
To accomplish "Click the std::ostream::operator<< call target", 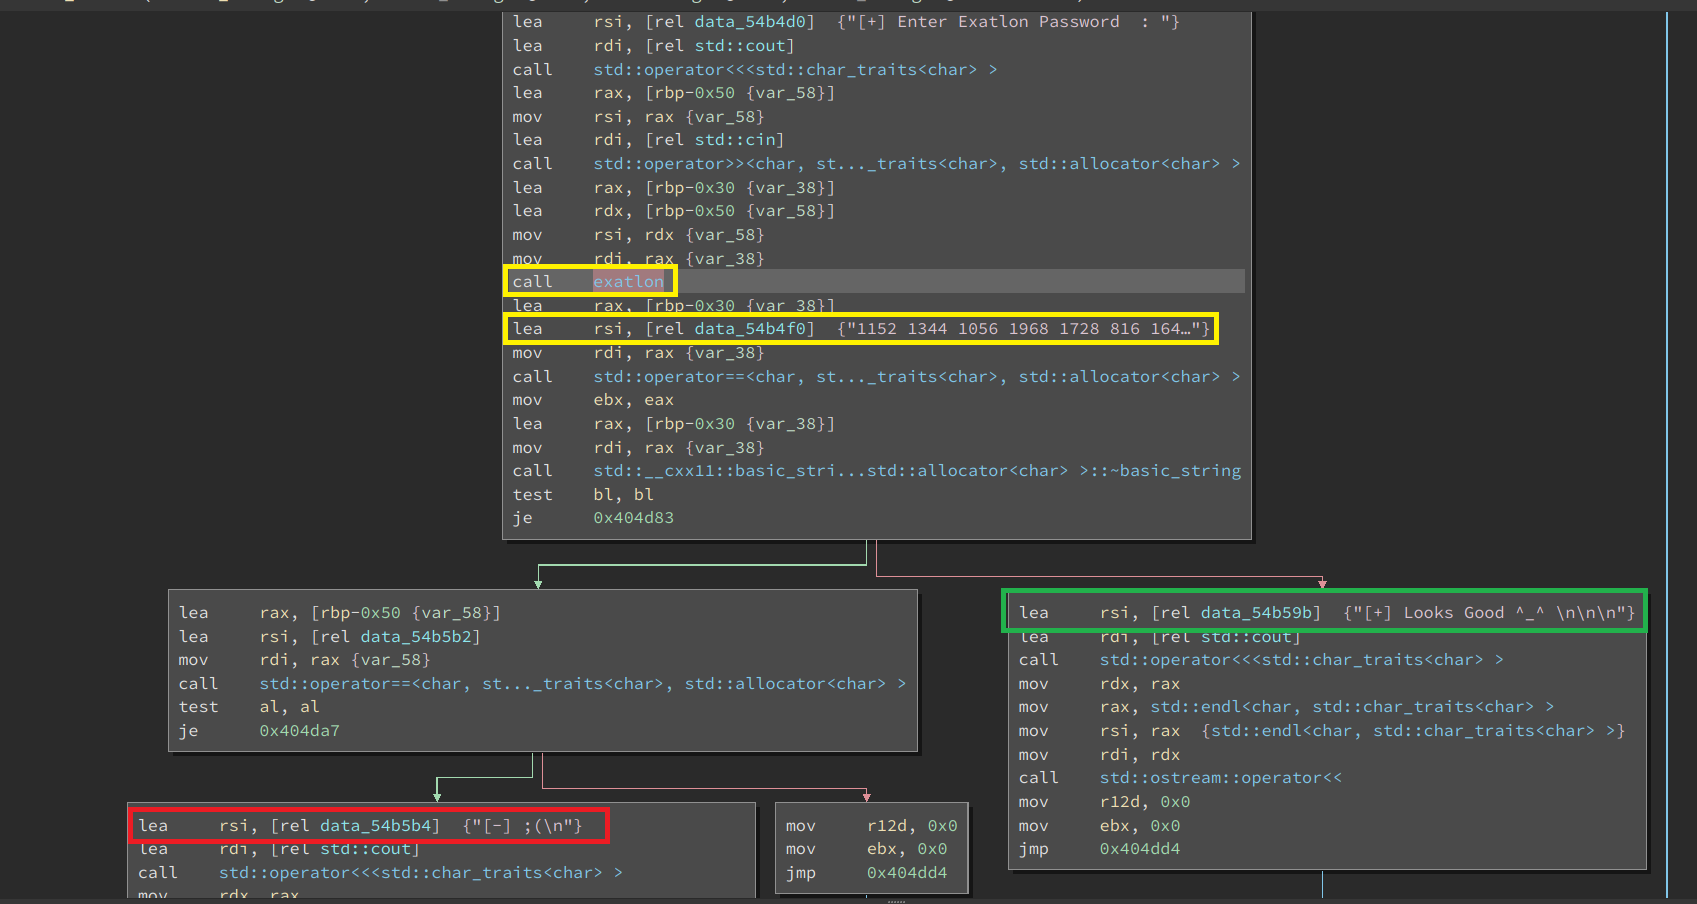I will [1220, 777].
